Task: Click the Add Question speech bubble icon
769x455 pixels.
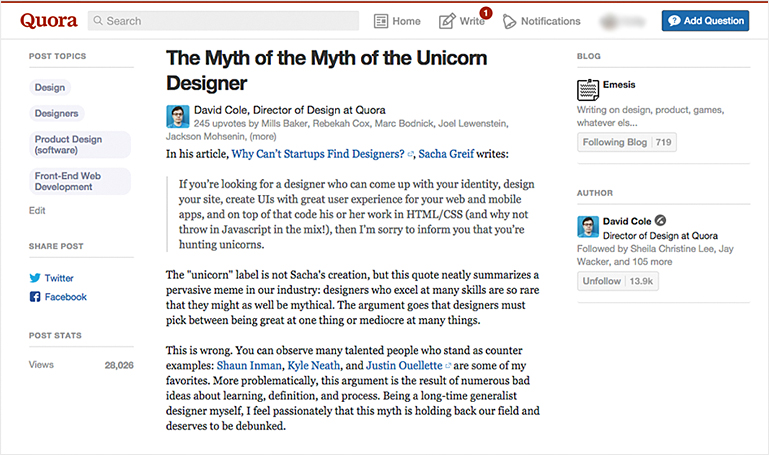Action: pyautogui.click(x=674, y=21)
